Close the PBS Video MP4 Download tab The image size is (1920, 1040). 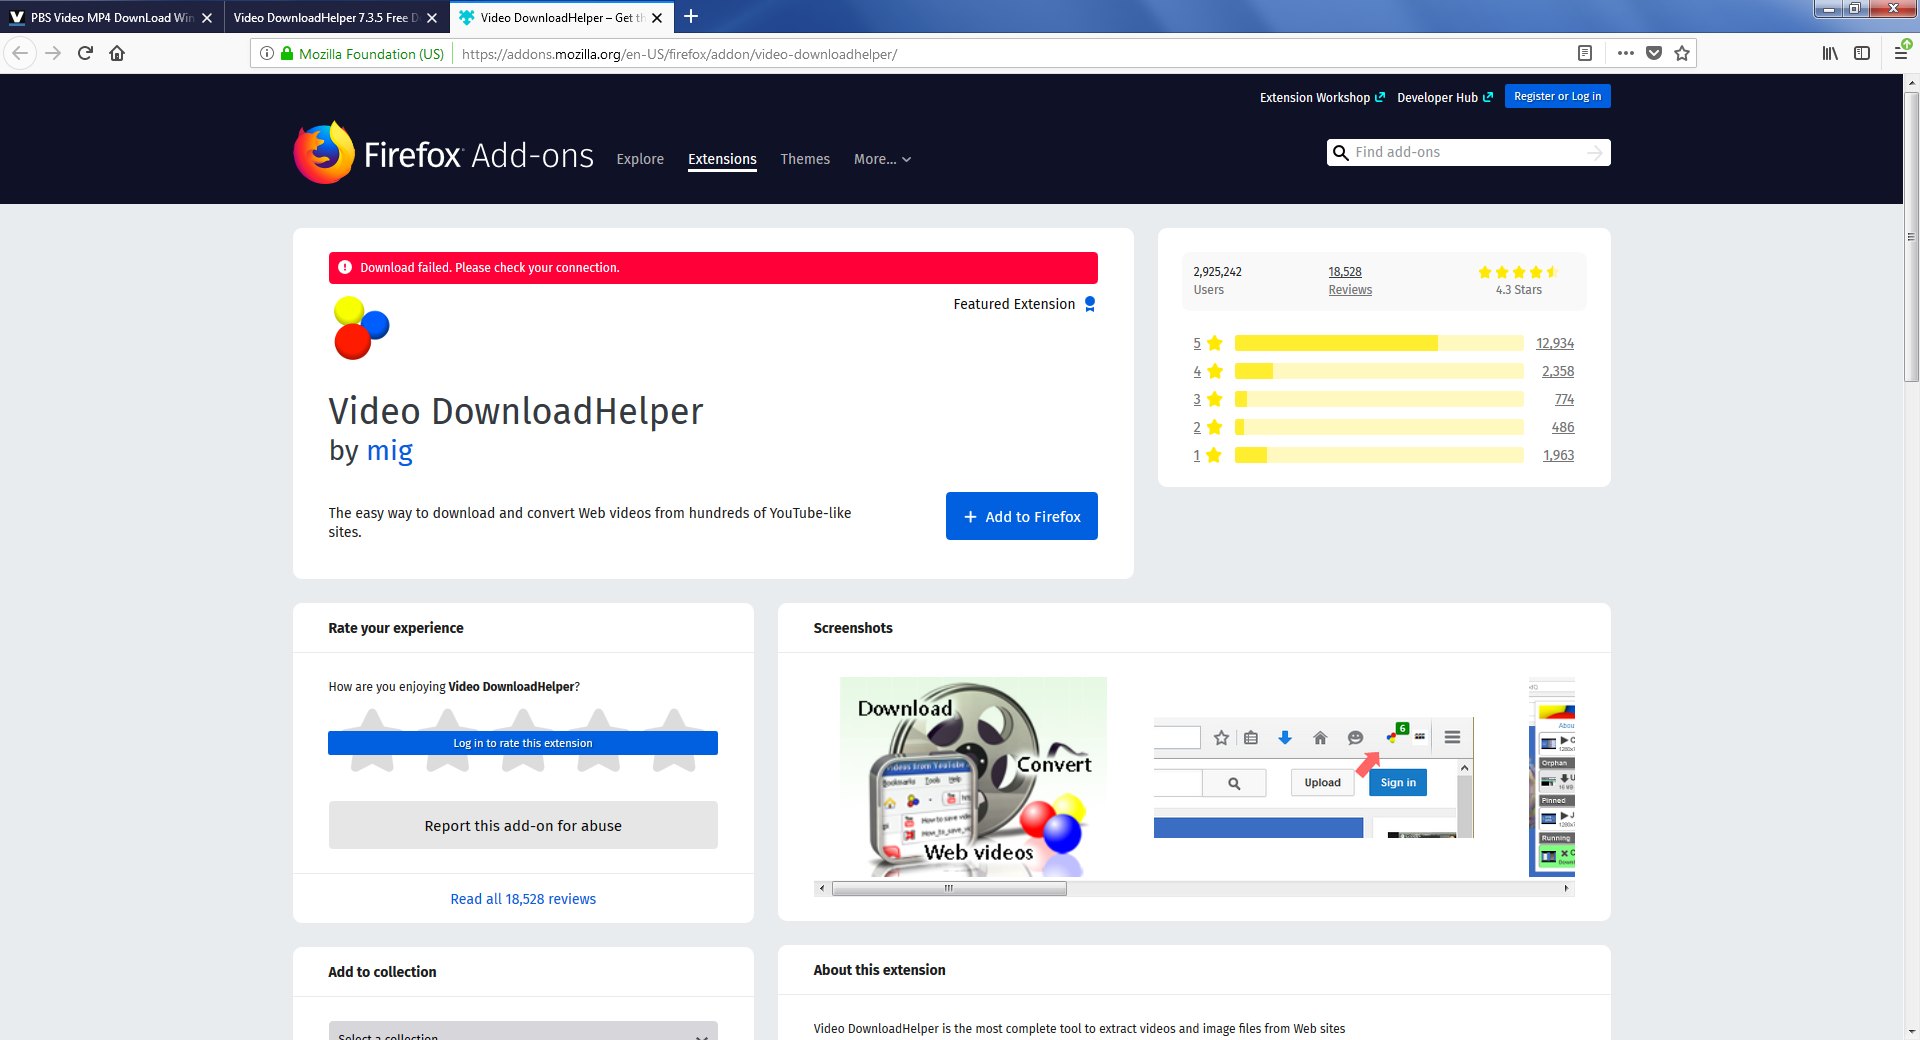(x=207, y=18)
